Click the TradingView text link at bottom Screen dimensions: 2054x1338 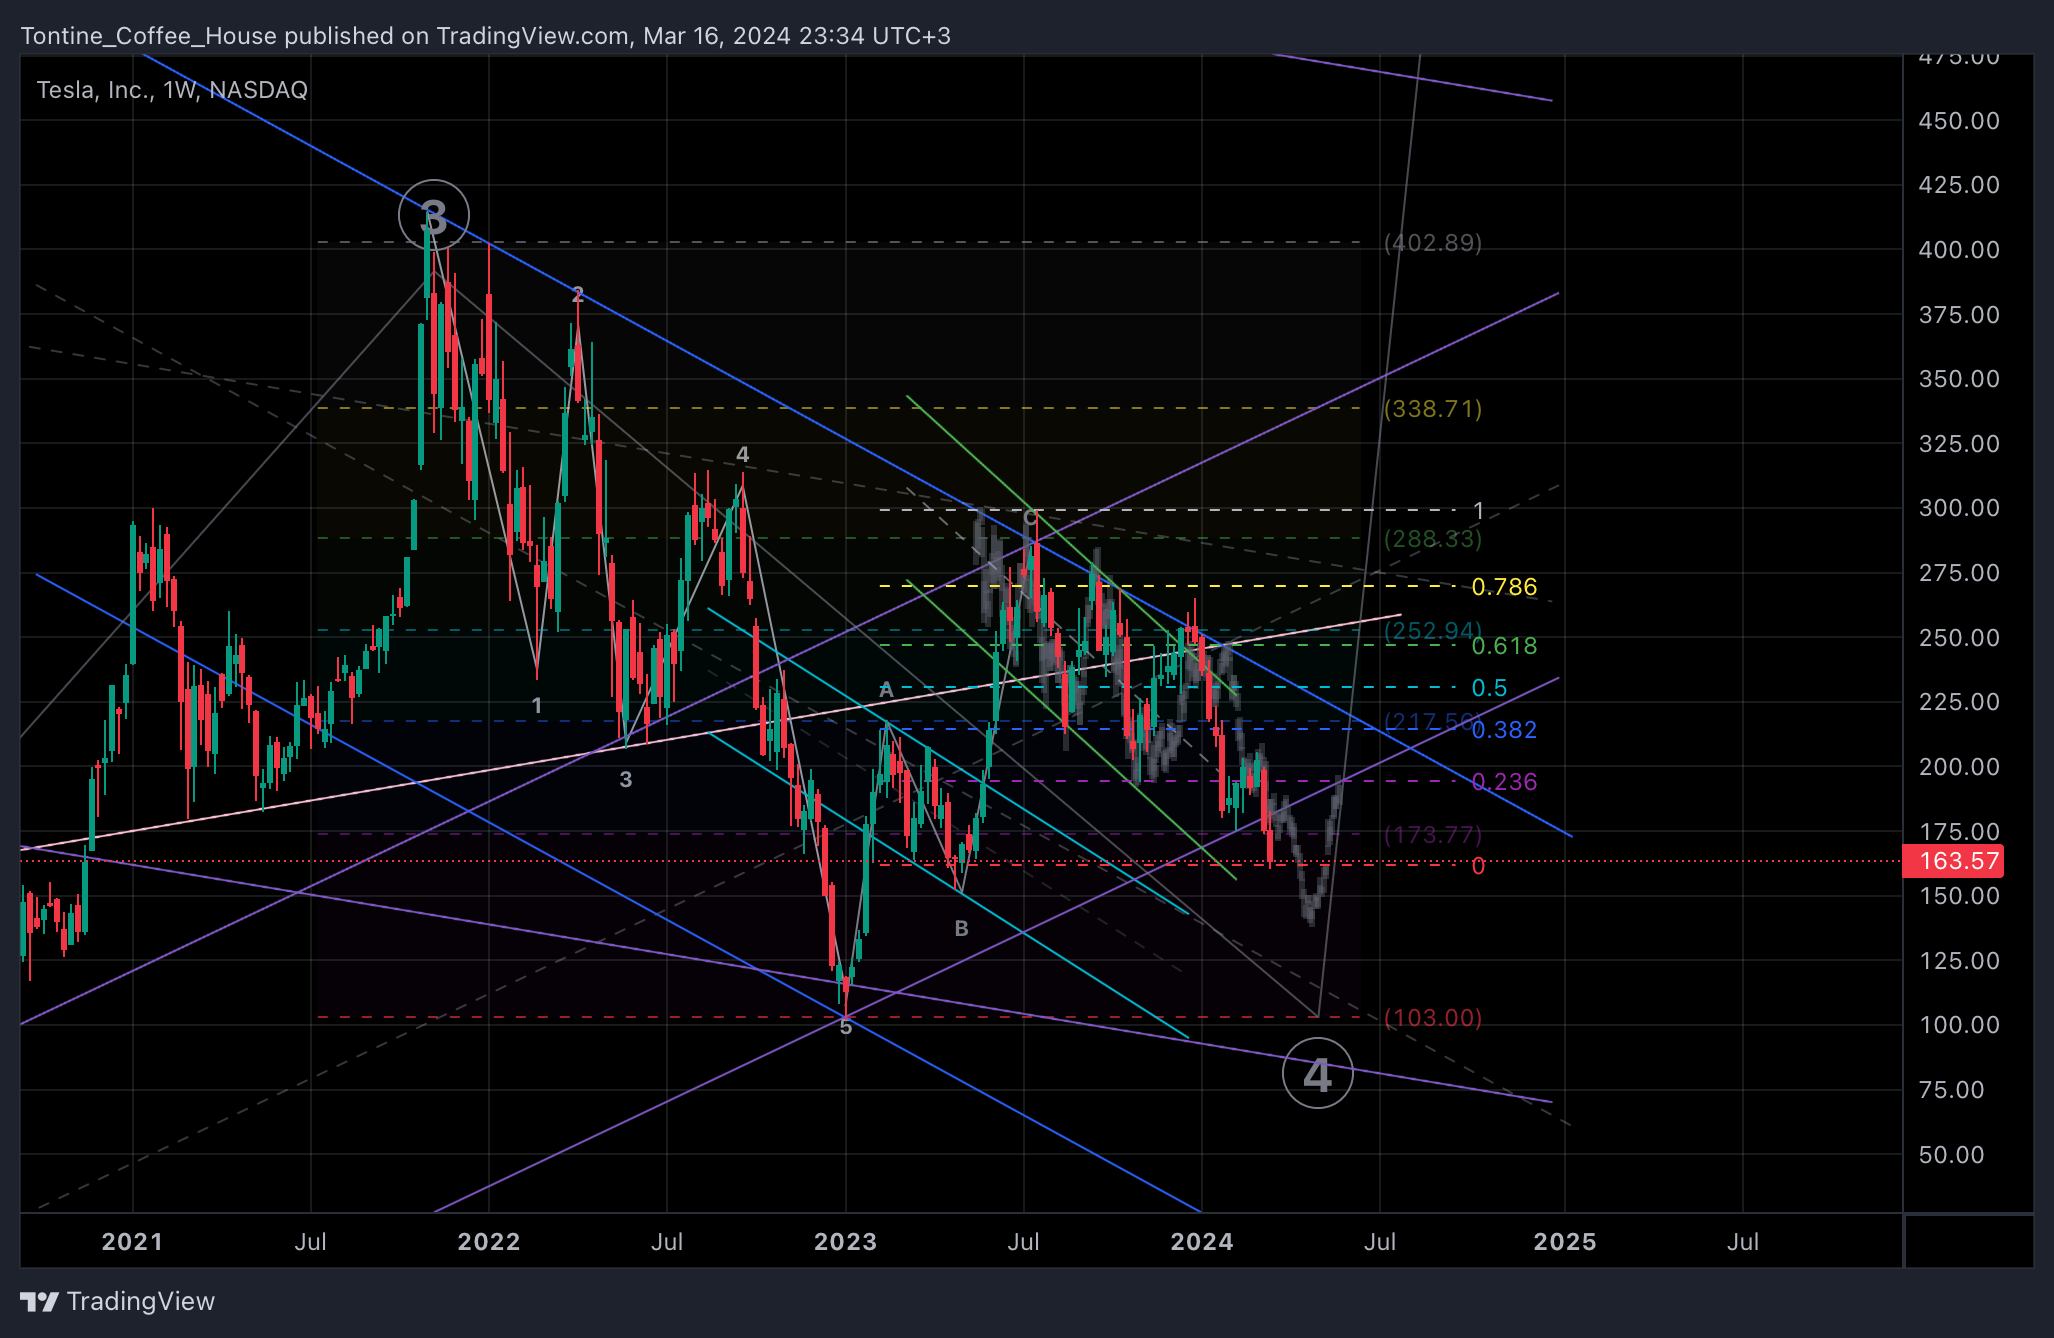click(x=141, y=1301)
